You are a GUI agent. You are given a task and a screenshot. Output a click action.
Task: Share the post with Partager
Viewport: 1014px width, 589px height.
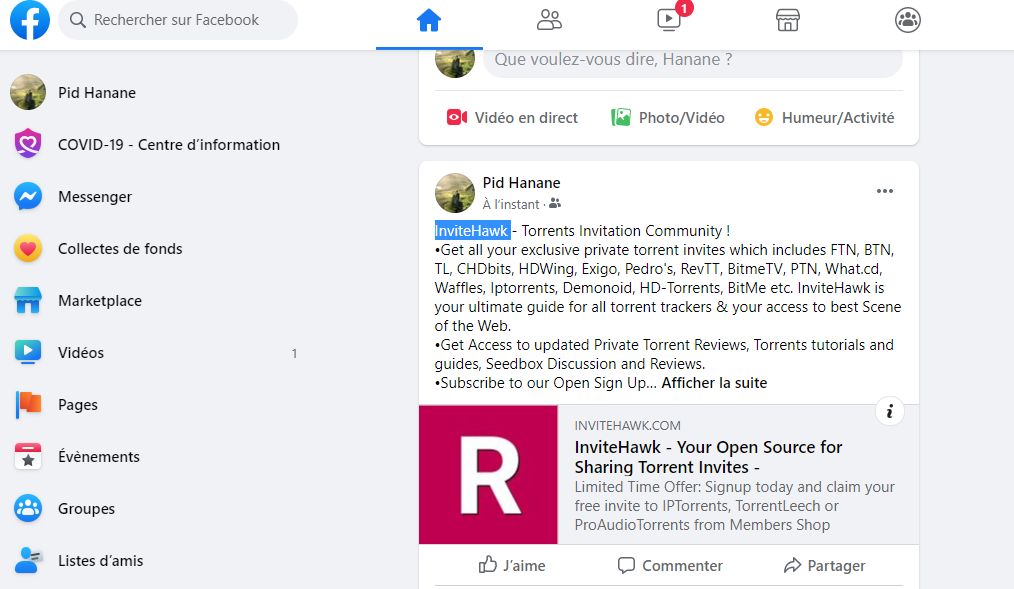(825, 566)
